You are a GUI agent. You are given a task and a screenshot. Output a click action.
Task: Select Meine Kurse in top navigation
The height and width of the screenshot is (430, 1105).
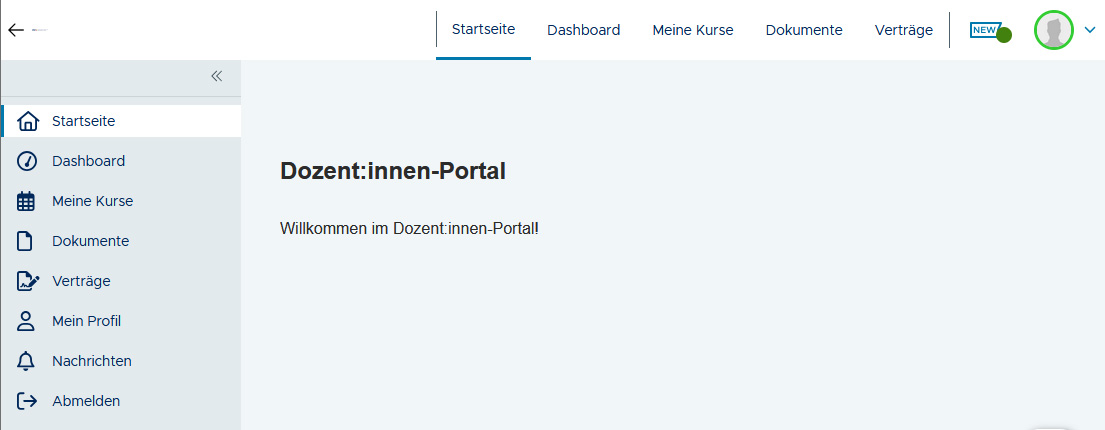693,30
